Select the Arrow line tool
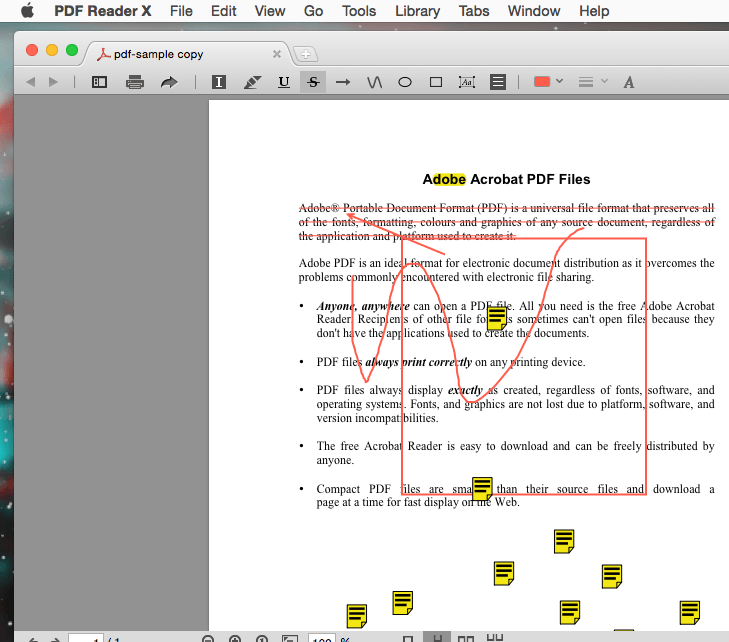Image resolution: width=729 pixels, height=642 pixels. point(343,82)
